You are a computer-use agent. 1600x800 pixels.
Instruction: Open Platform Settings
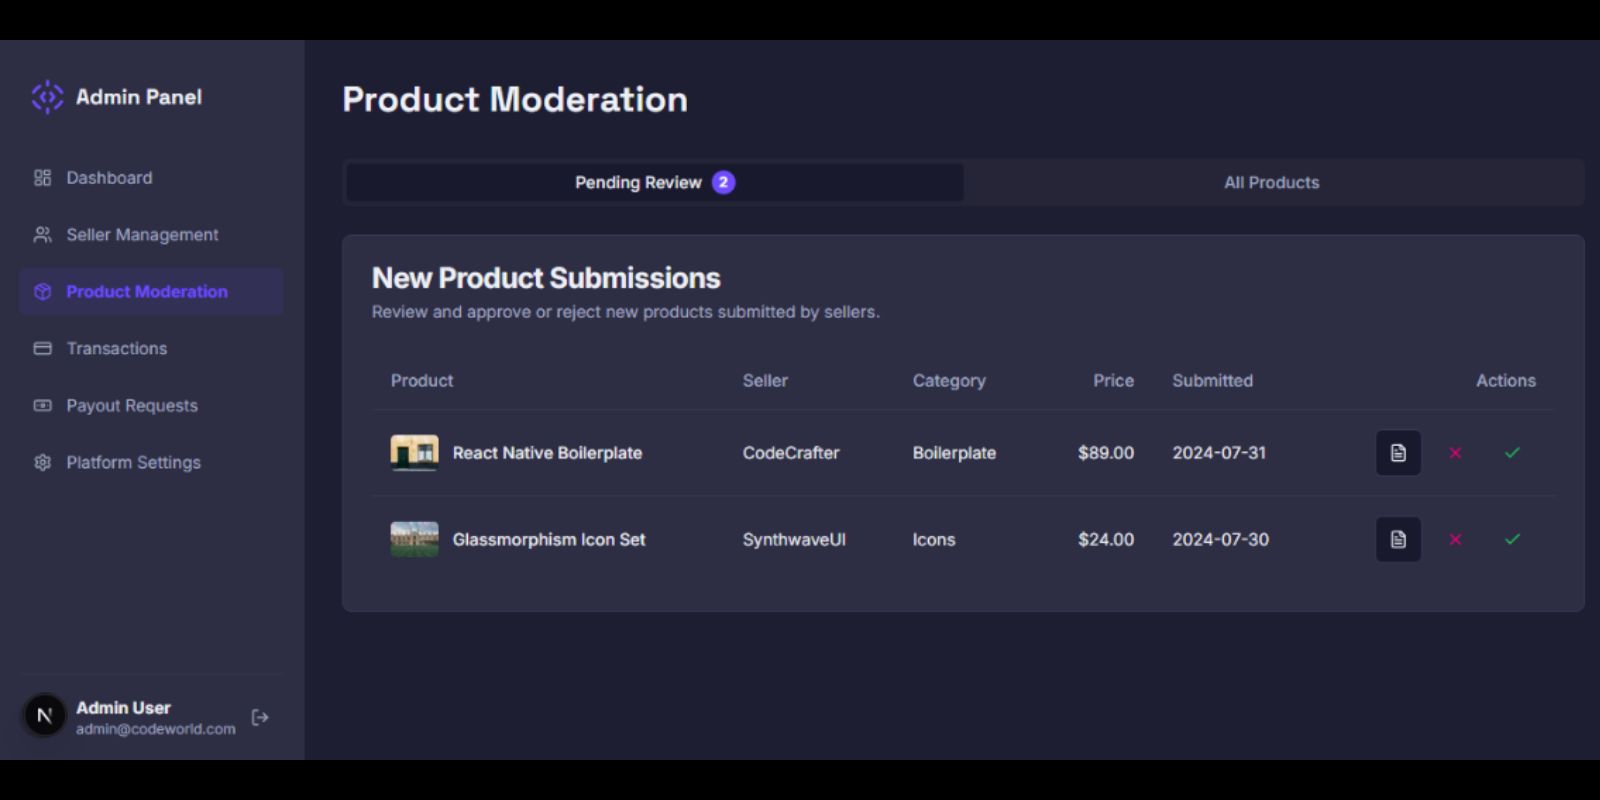(x=133, y=463)
